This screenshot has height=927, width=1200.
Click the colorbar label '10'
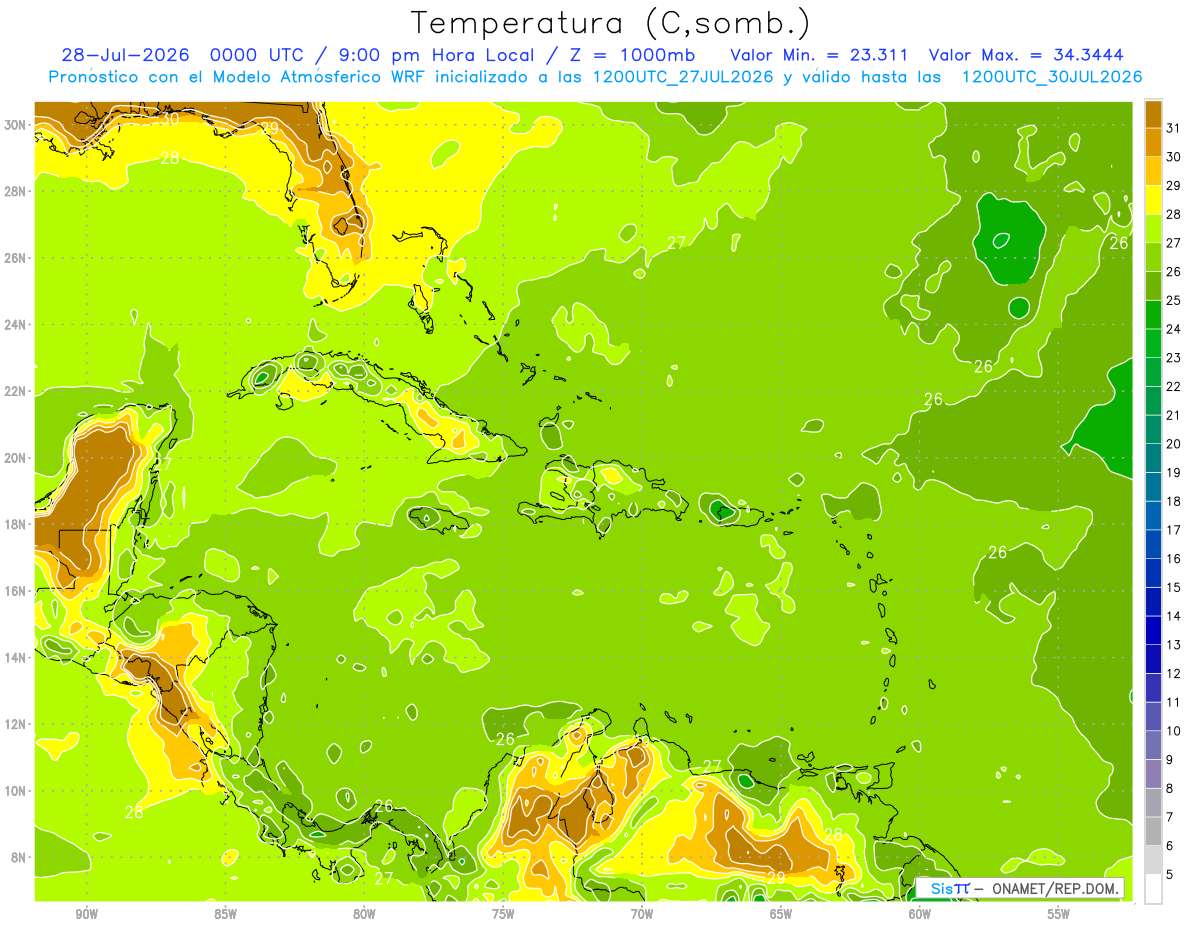[x=1174, y=731]
